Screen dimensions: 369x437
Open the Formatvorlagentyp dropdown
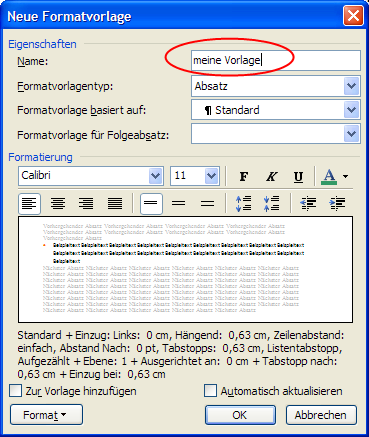(276, 86)
